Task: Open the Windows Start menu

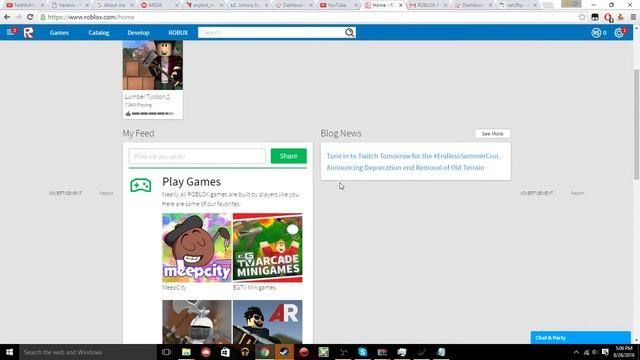Action: coord(9,352)
